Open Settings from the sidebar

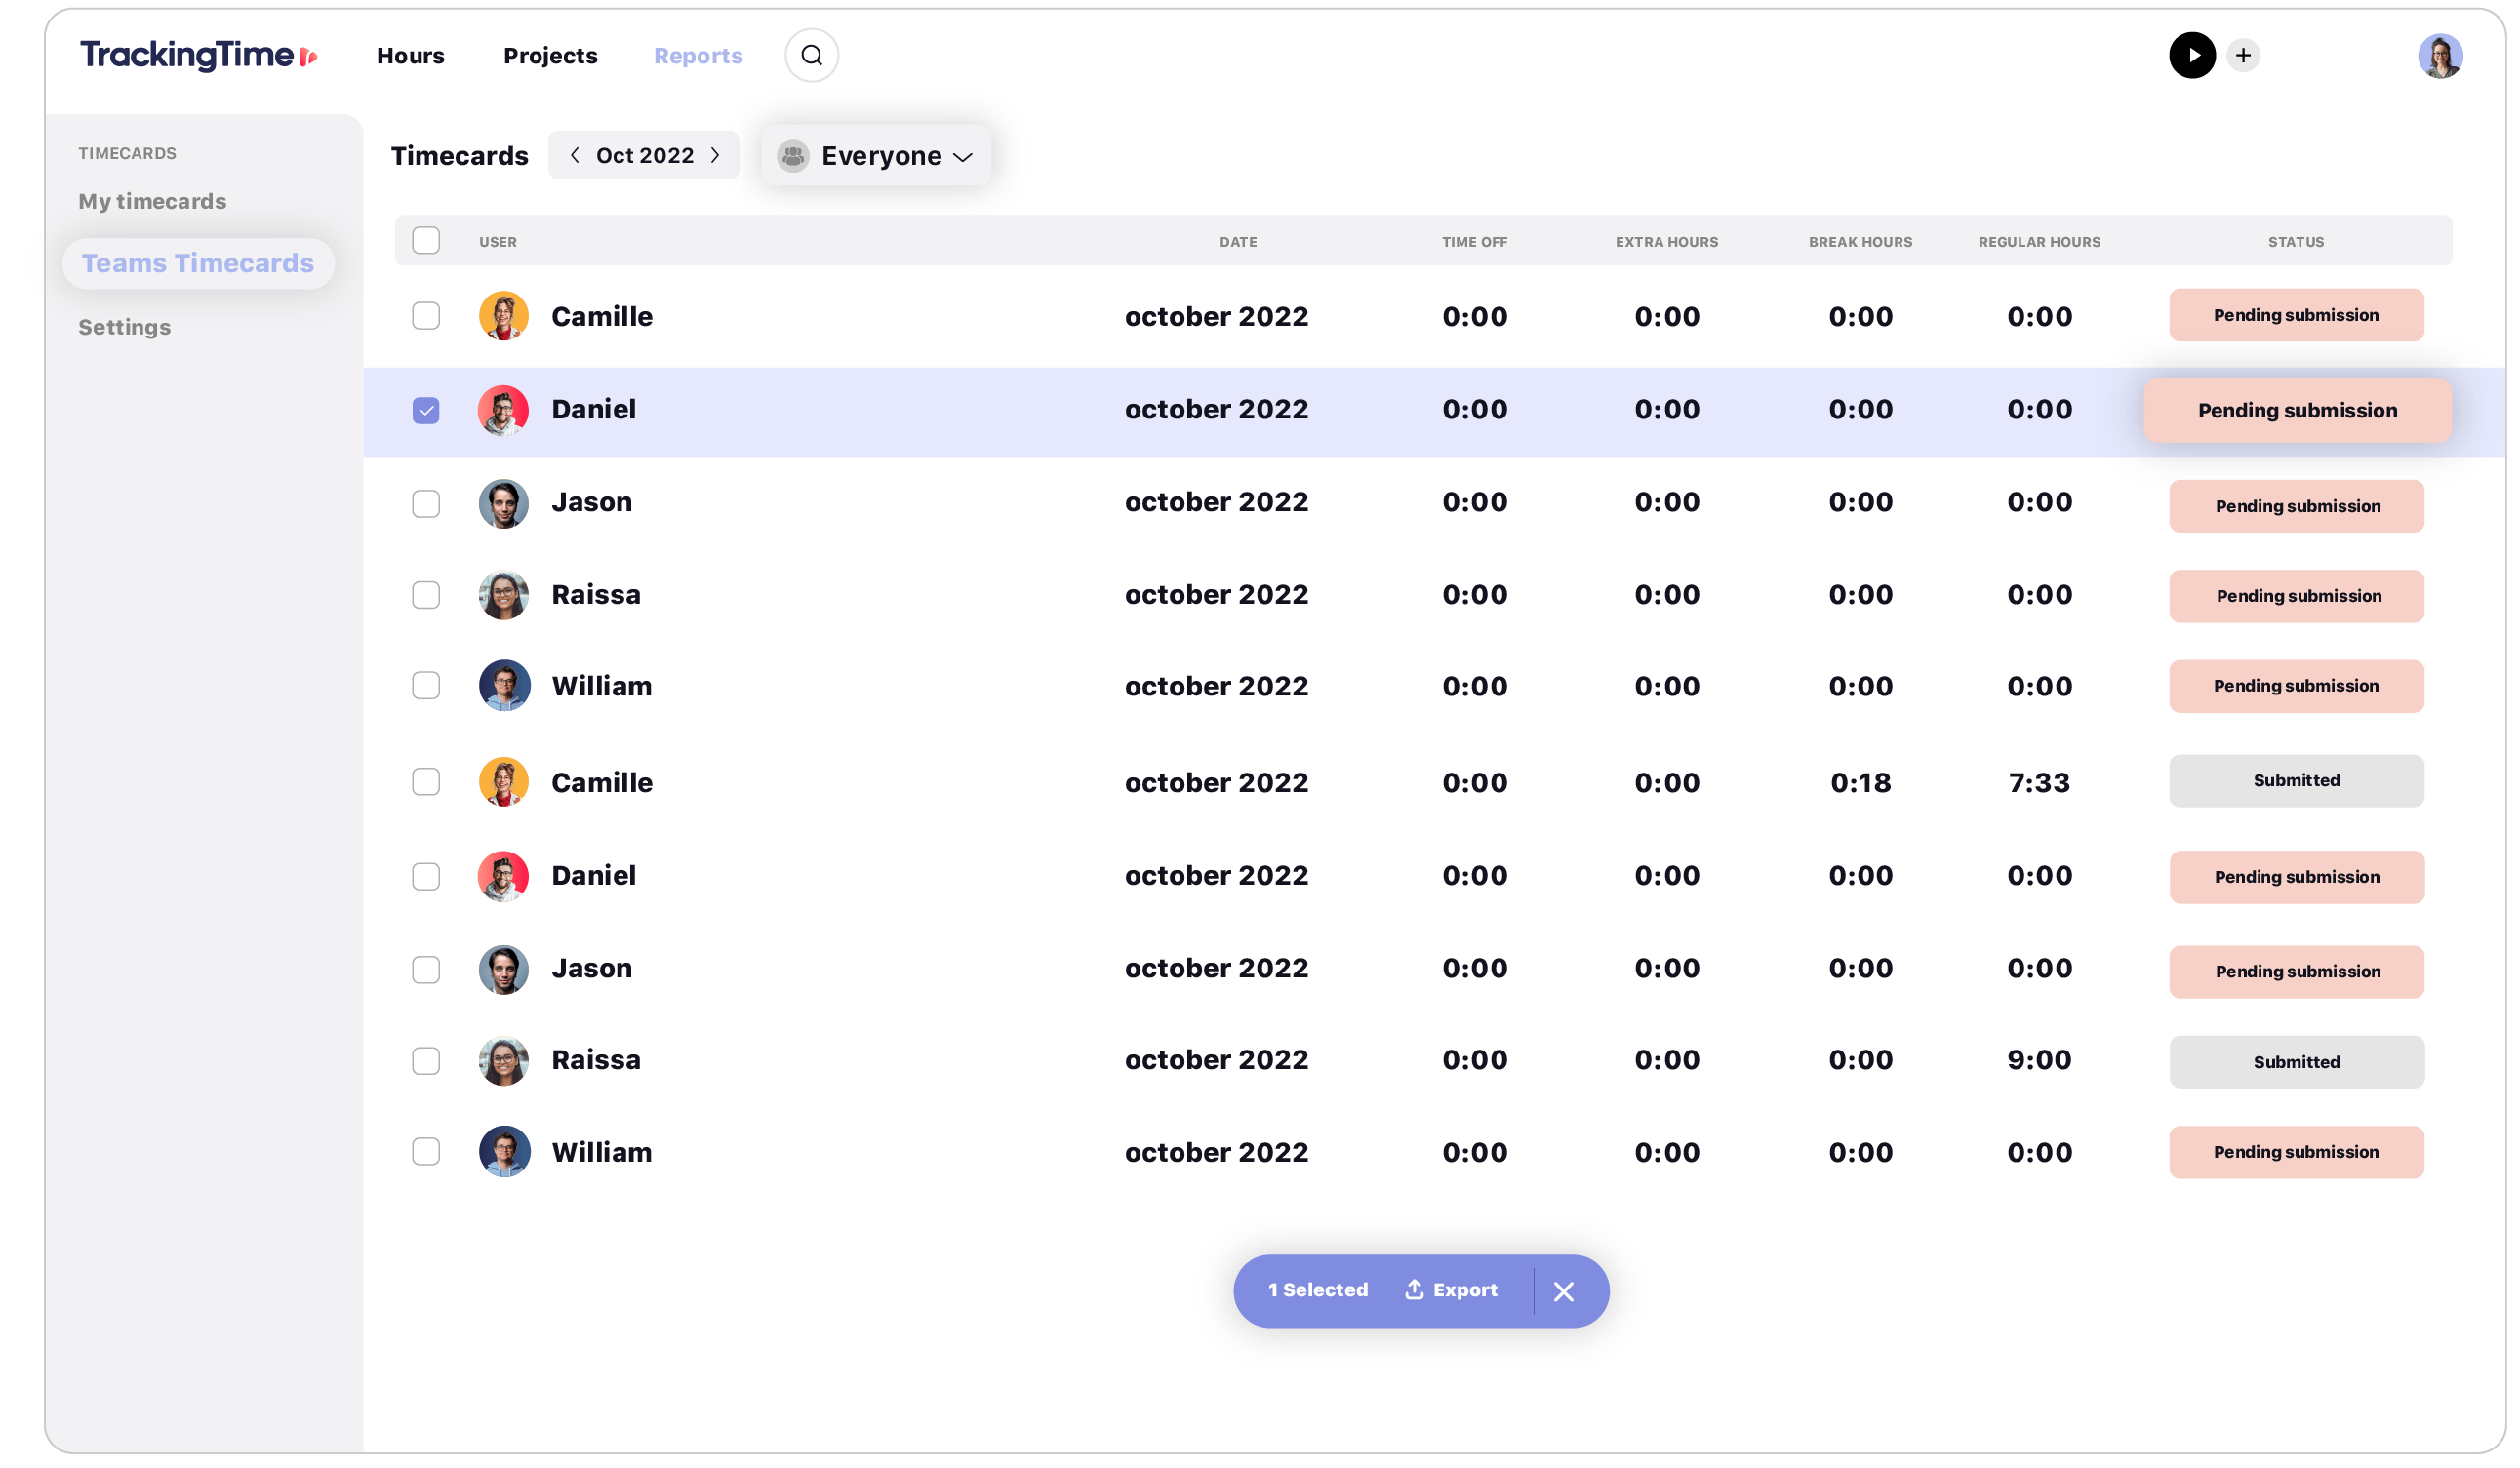click(x=124, y=327)
